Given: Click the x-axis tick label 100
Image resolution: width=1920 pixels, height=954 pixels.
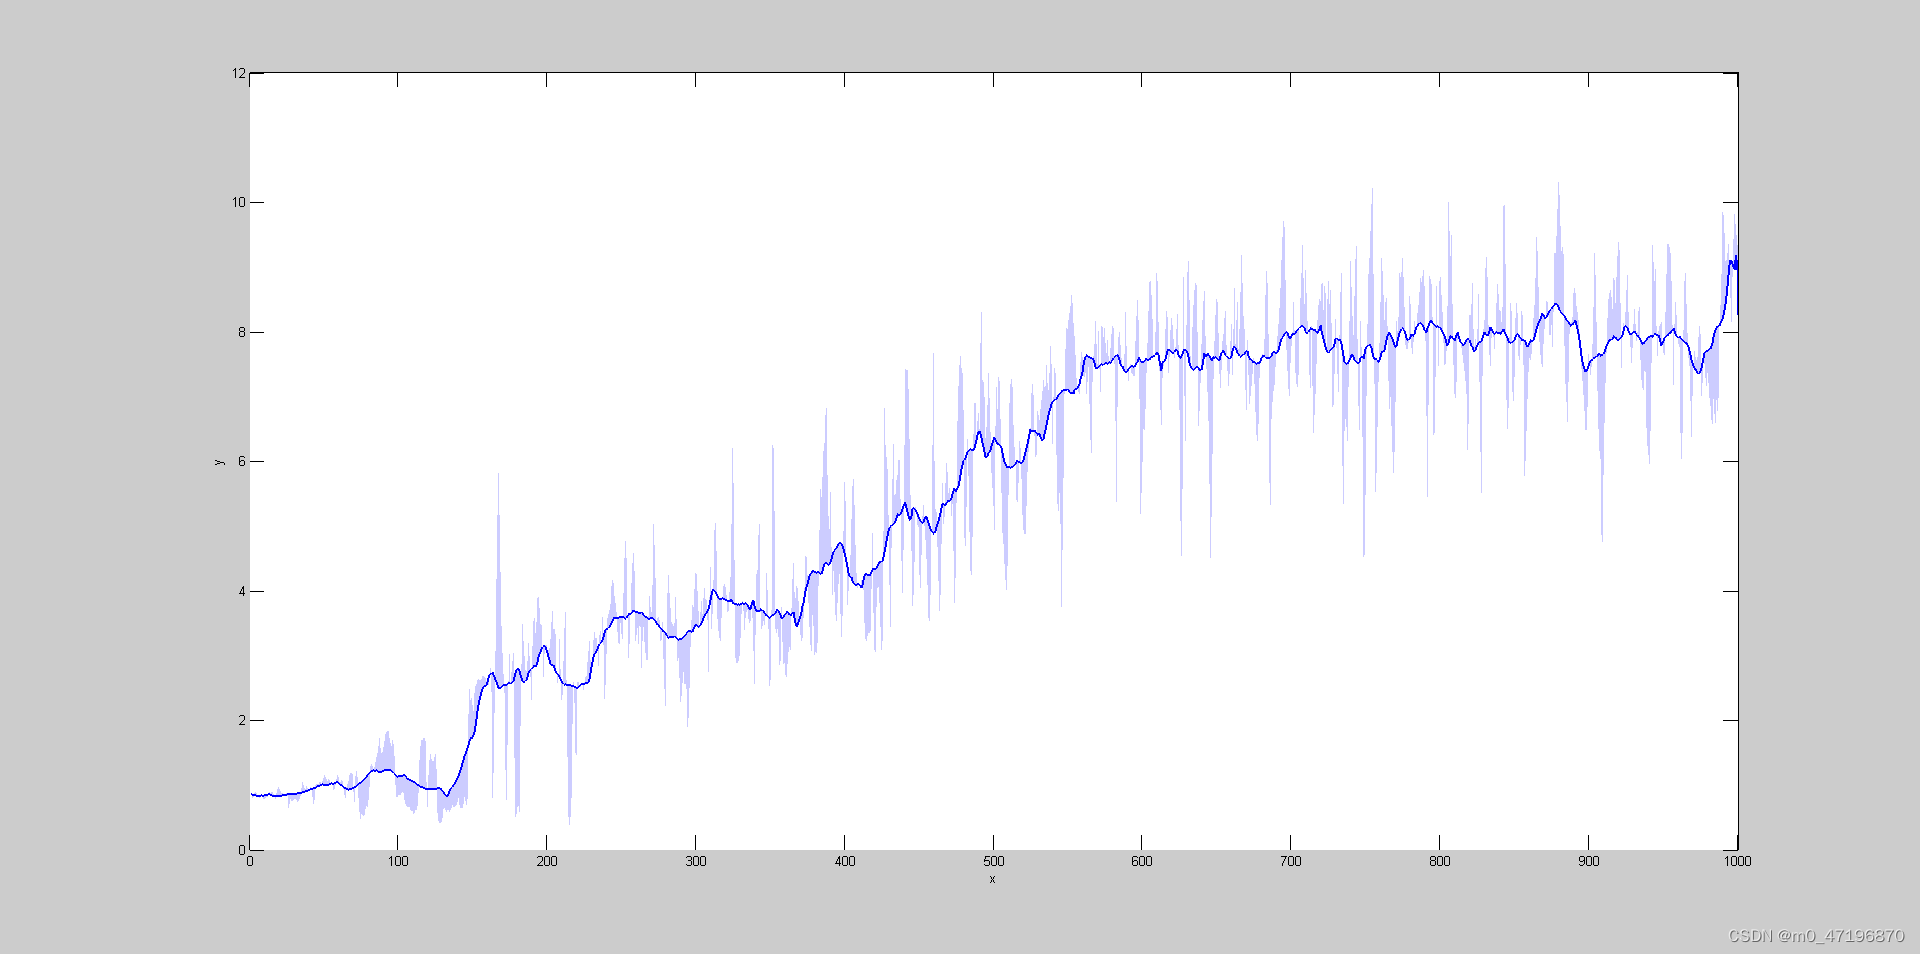Looking at the screenshot, I should pyautogui.click(x=398, y=861).
